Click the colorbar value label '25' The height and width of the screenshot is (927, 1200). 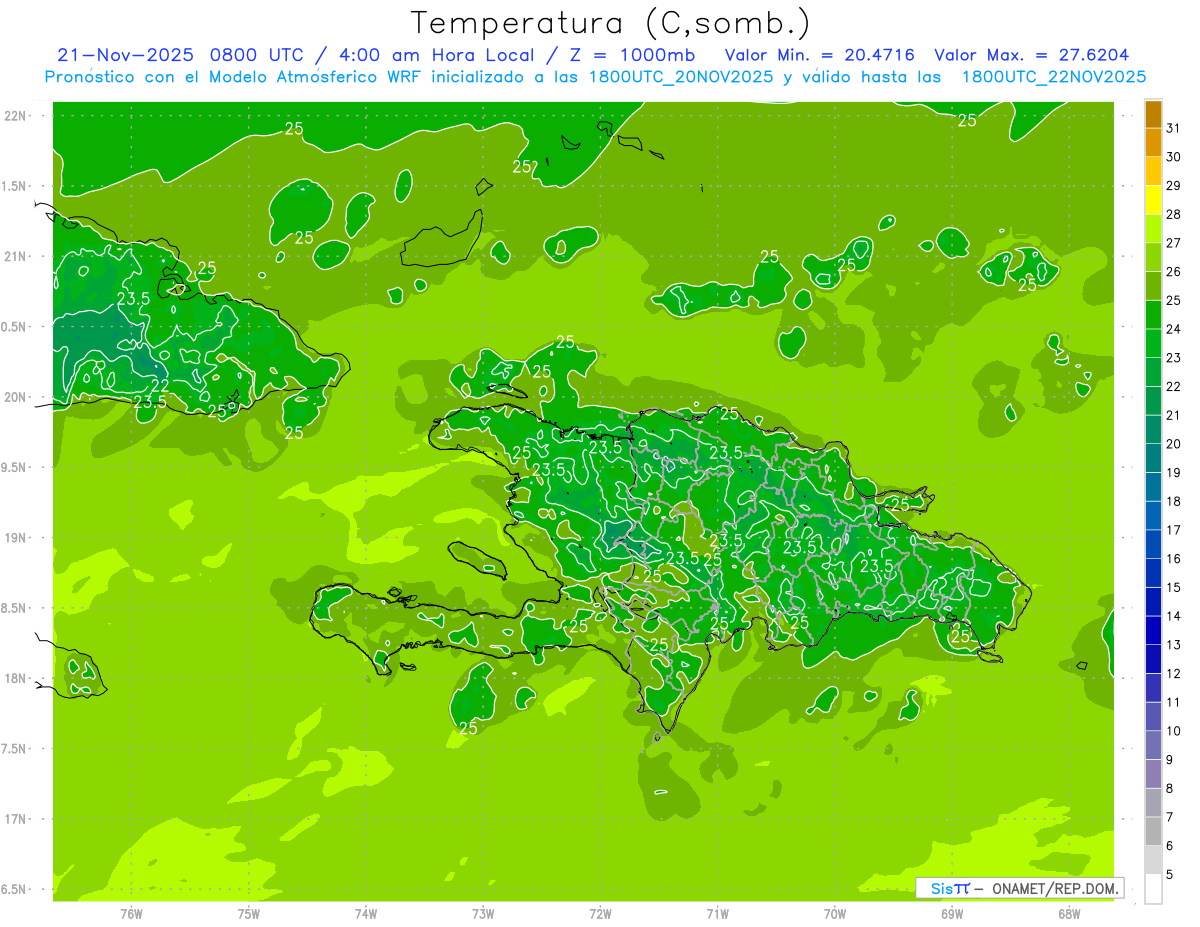point(1174,300)
